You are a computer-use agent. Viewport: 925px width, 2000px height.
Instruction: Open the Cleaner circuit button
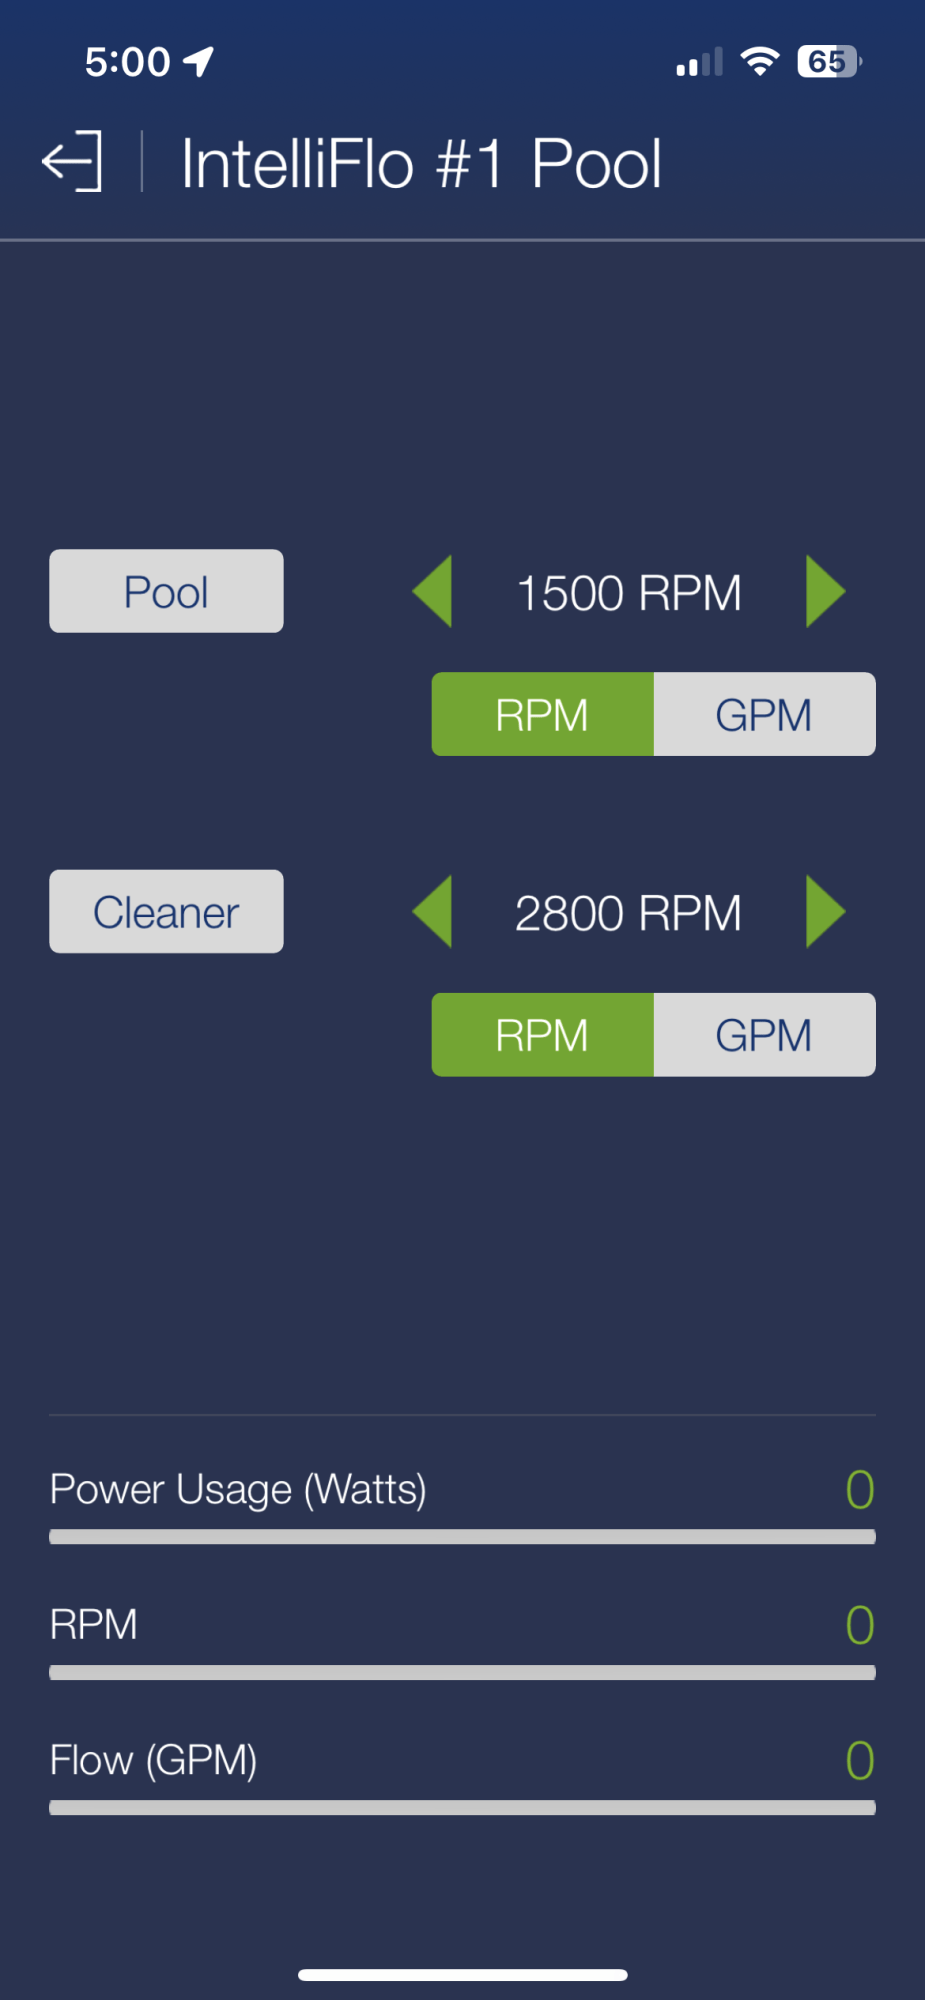pyautogui.click(x=166, y=911)
